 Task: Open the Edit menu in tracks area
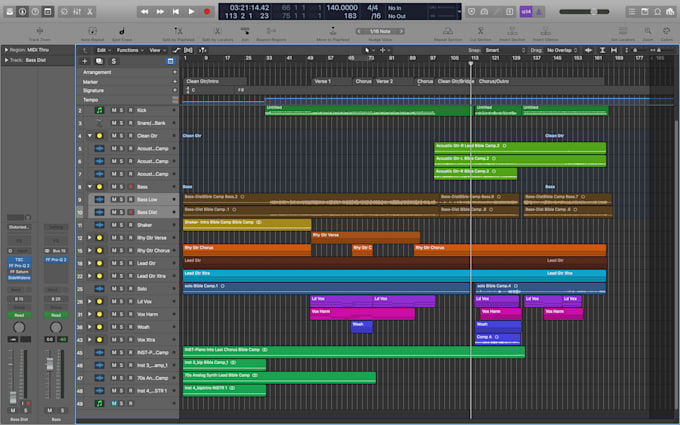[x=100, y=48]
